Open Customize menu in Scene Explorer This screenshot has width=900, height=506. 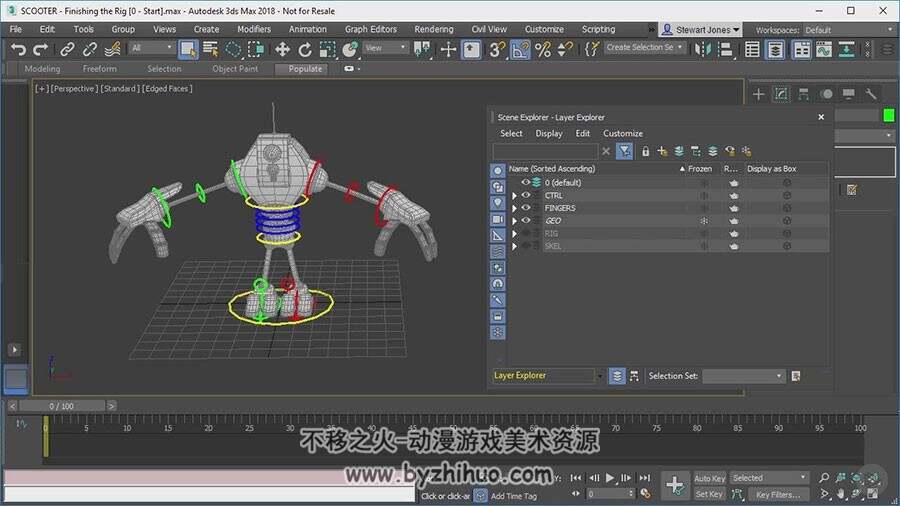[623, 134]
